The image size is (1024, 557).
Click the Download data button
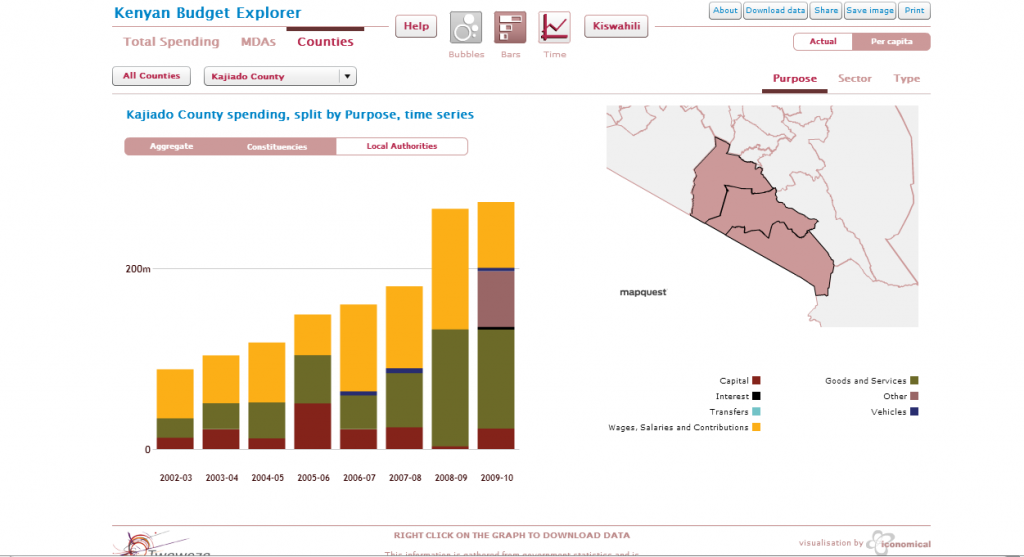click(x=775, y=10)
